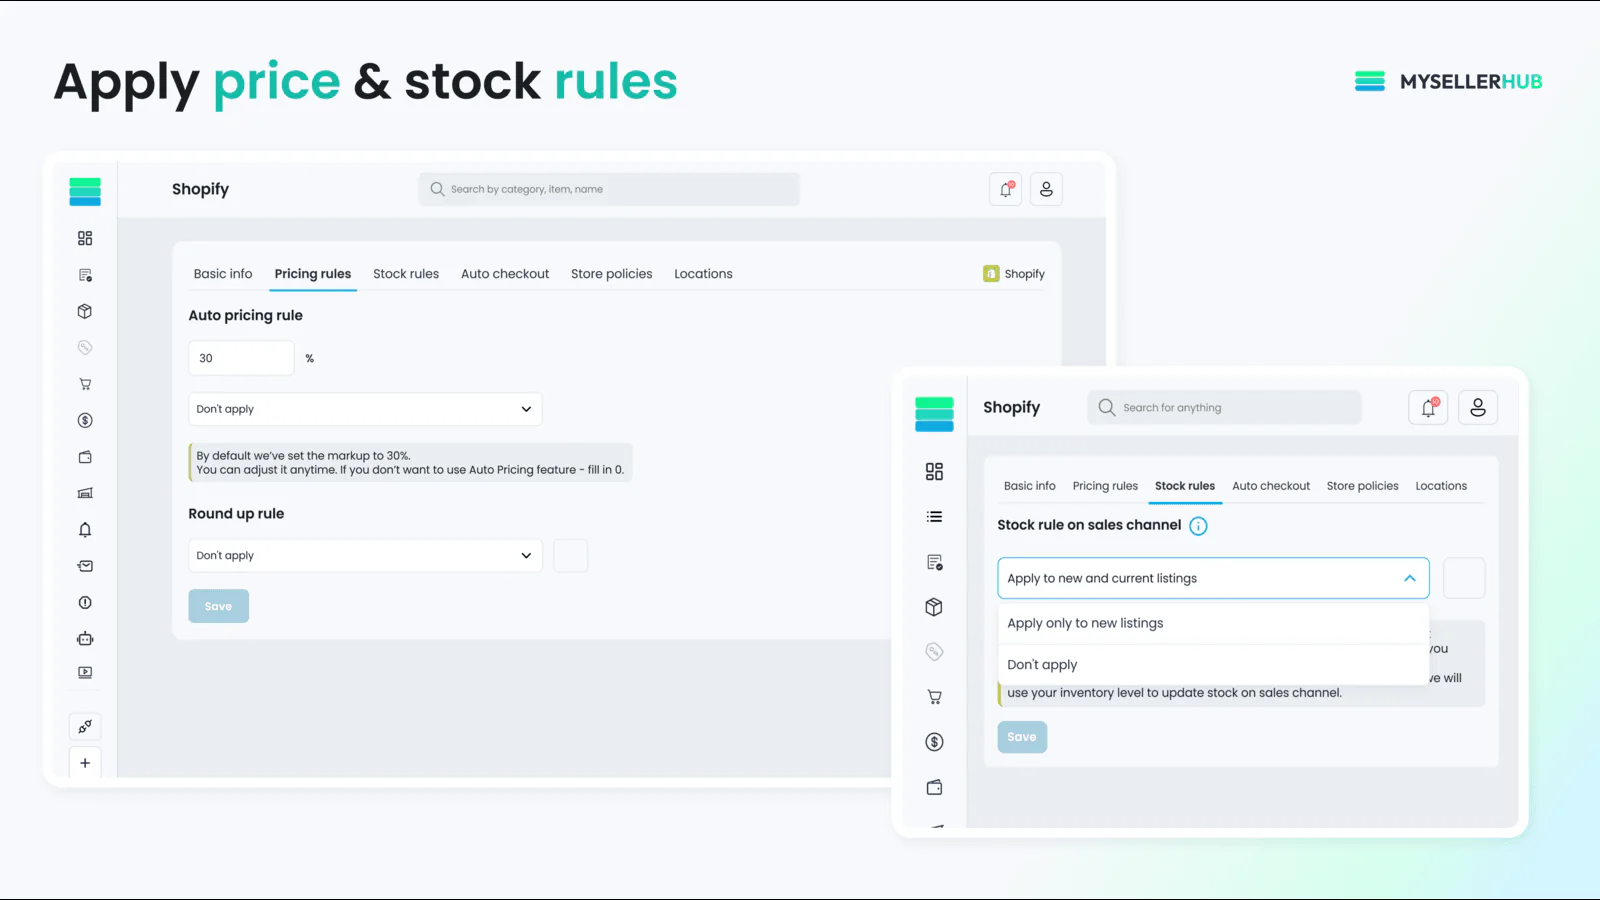Open the Store policies tab
1600x900 pixels.
[611, 273]
